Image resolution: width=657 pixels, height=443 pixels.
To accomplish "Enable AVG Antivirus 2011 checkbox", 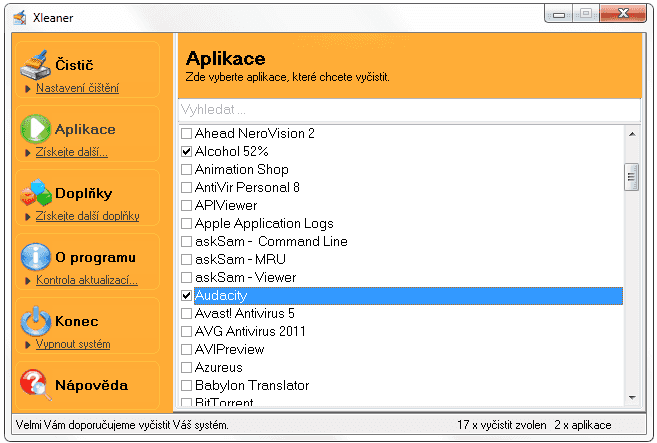I will [x=186, y=332].
